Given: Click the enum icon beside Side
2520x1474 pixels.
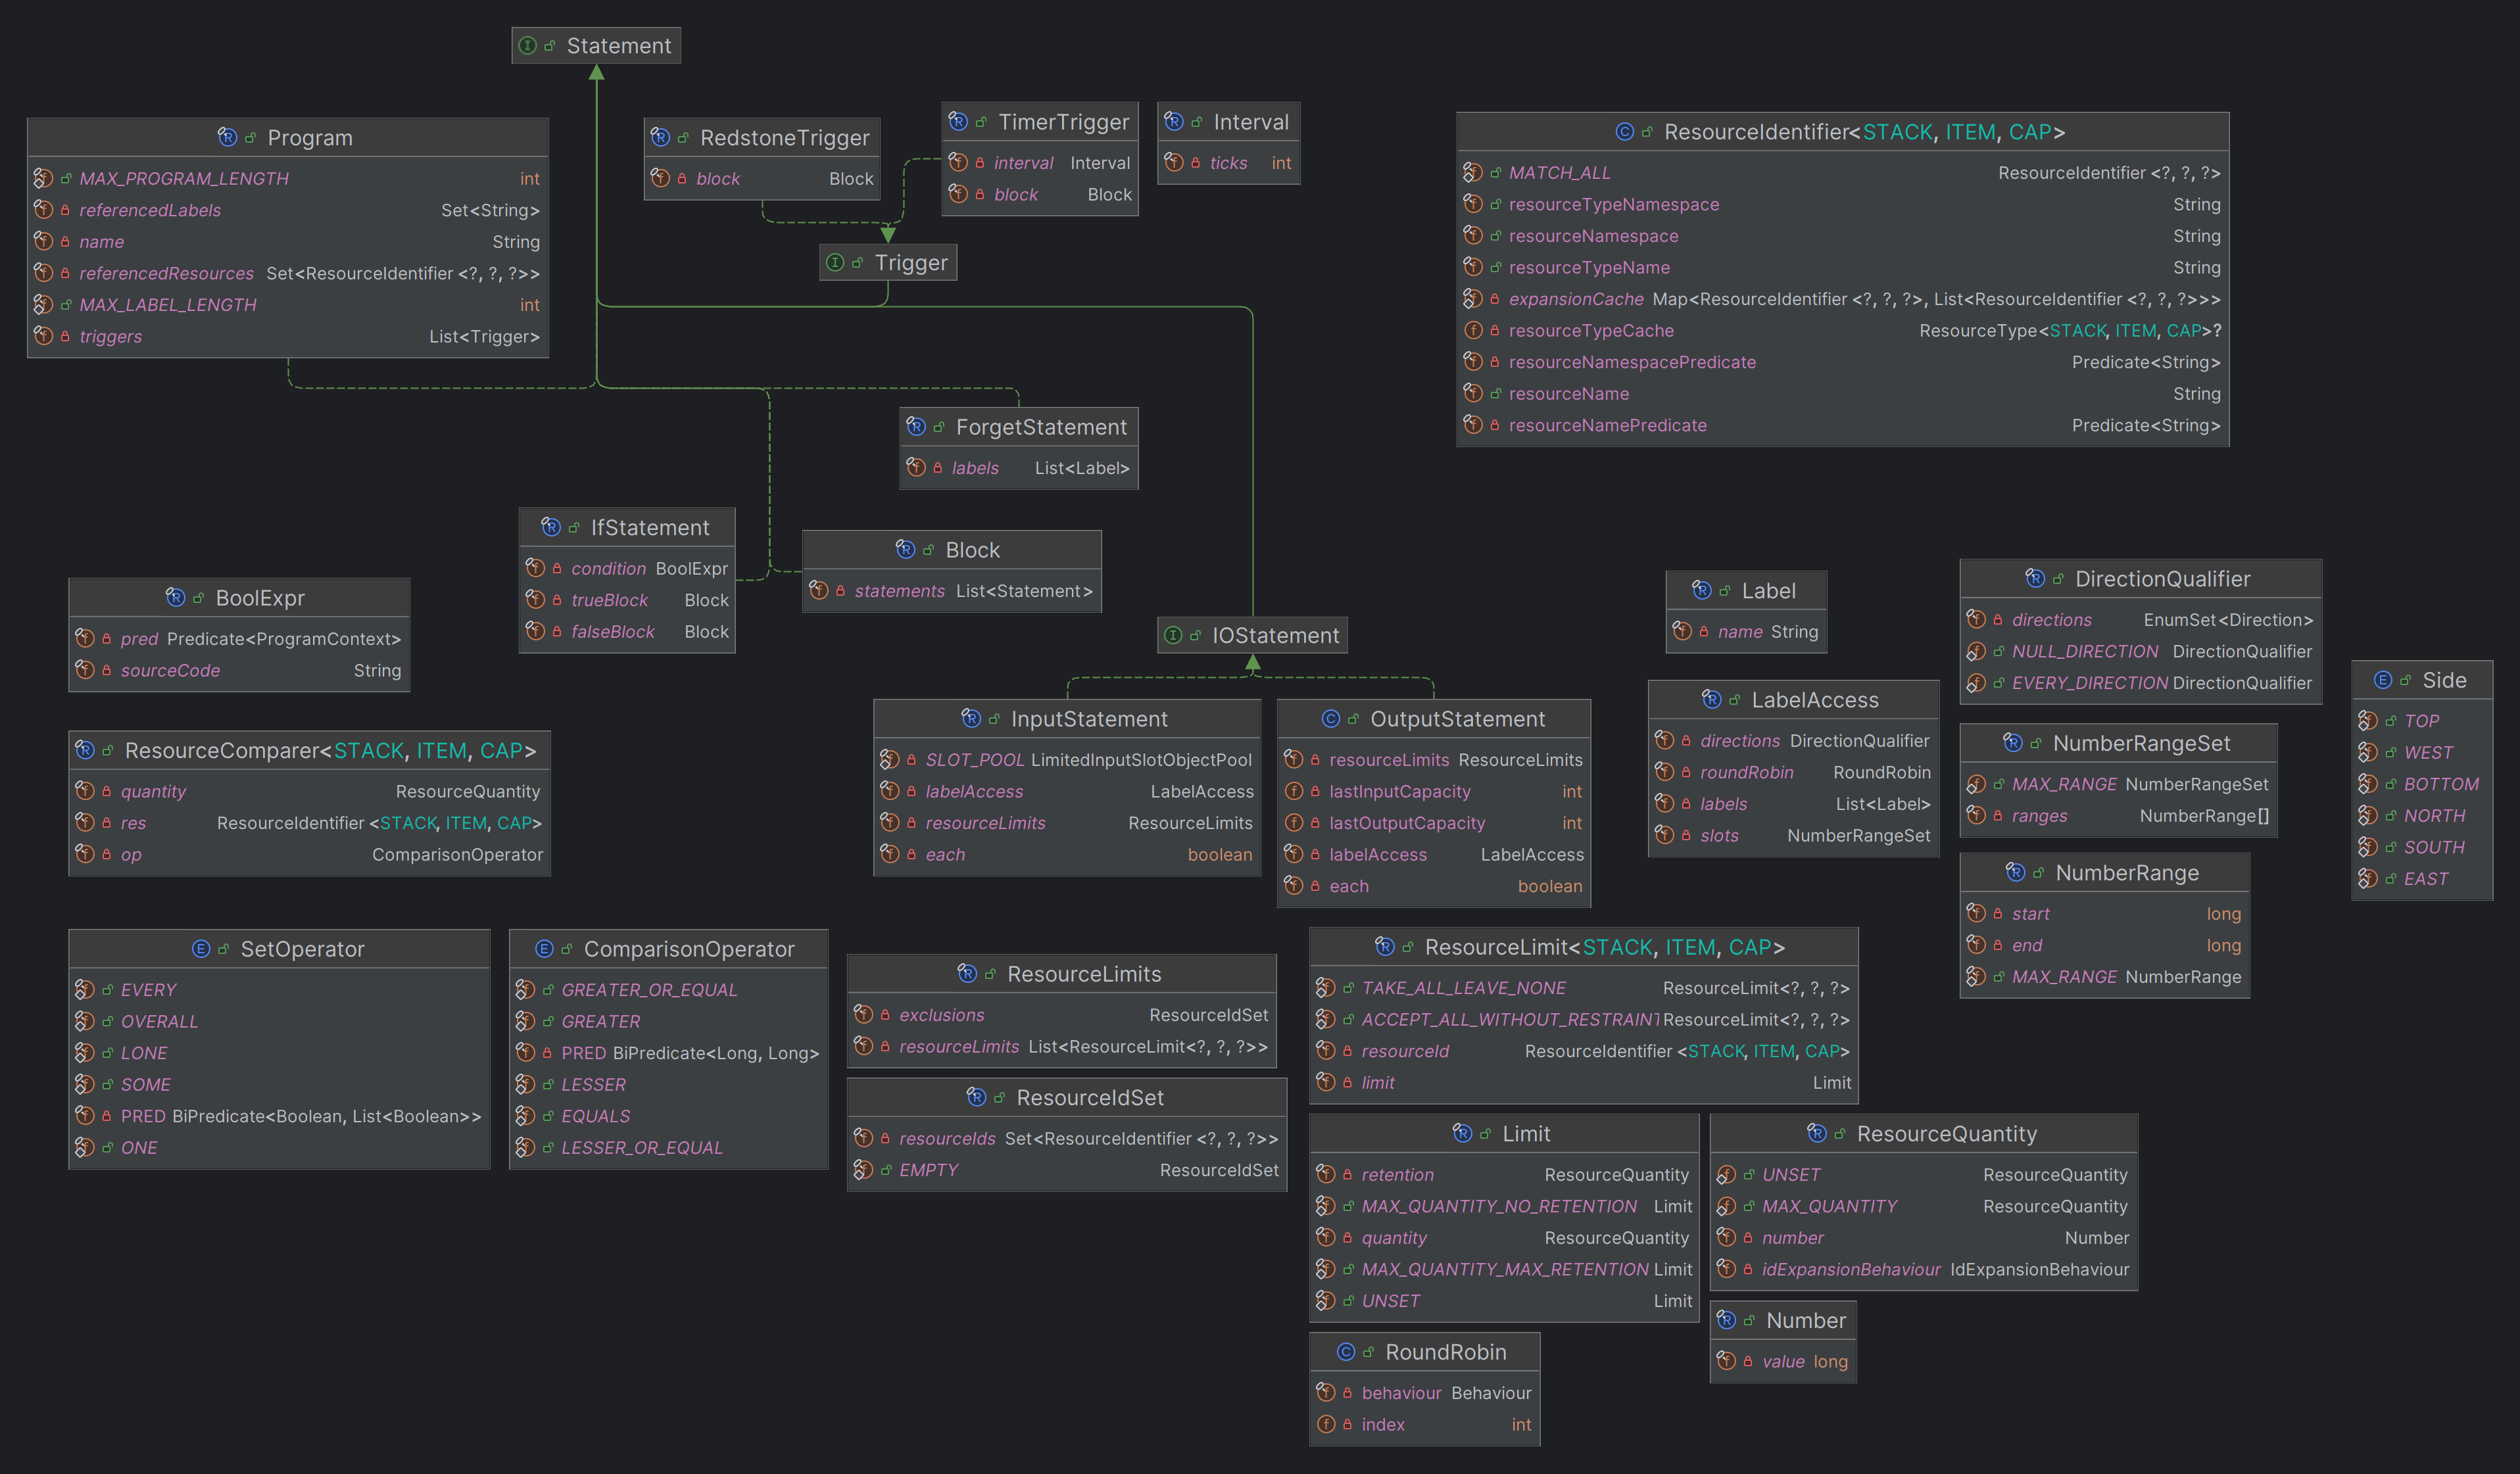Looking at the screenshot, I should point(2383,680).
